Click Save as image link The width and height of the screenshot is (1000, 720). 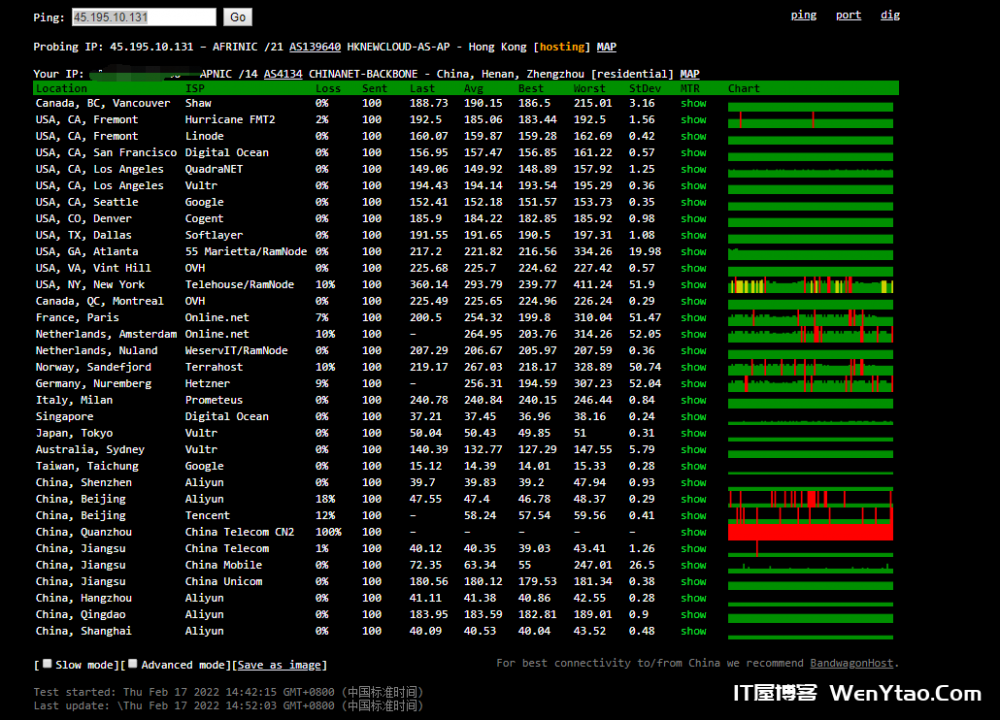tap(279, 665)
